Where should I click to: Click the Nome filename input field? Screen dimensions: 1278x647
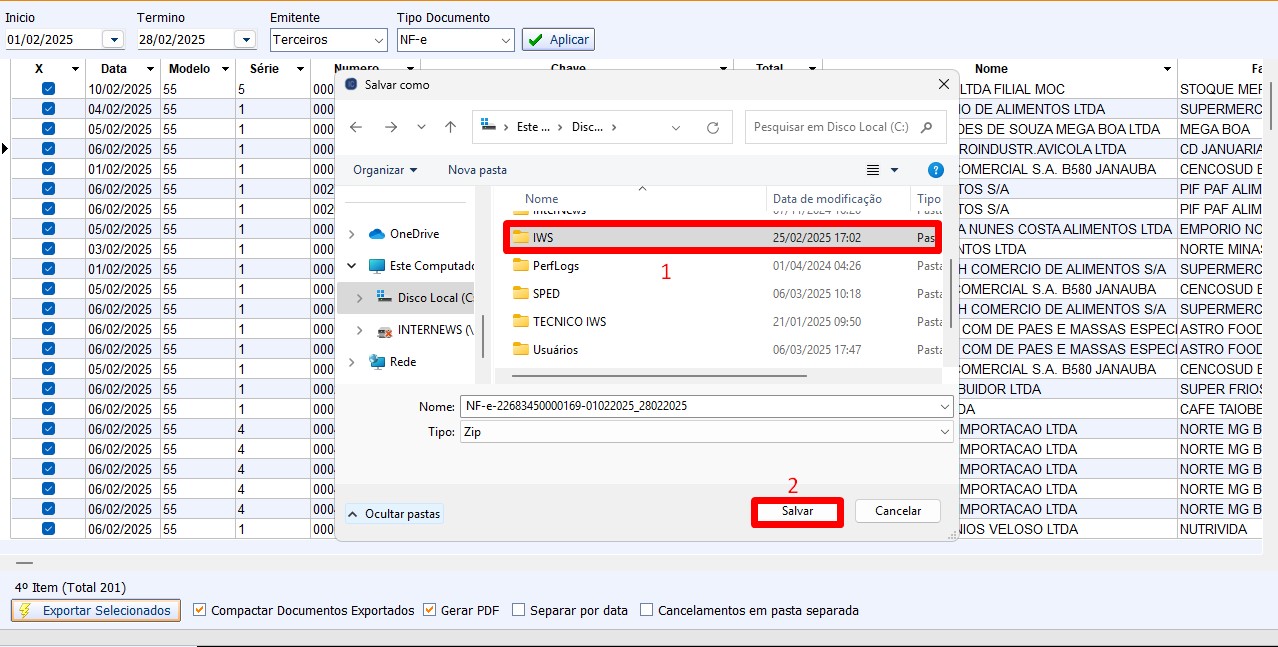point(700,407)
